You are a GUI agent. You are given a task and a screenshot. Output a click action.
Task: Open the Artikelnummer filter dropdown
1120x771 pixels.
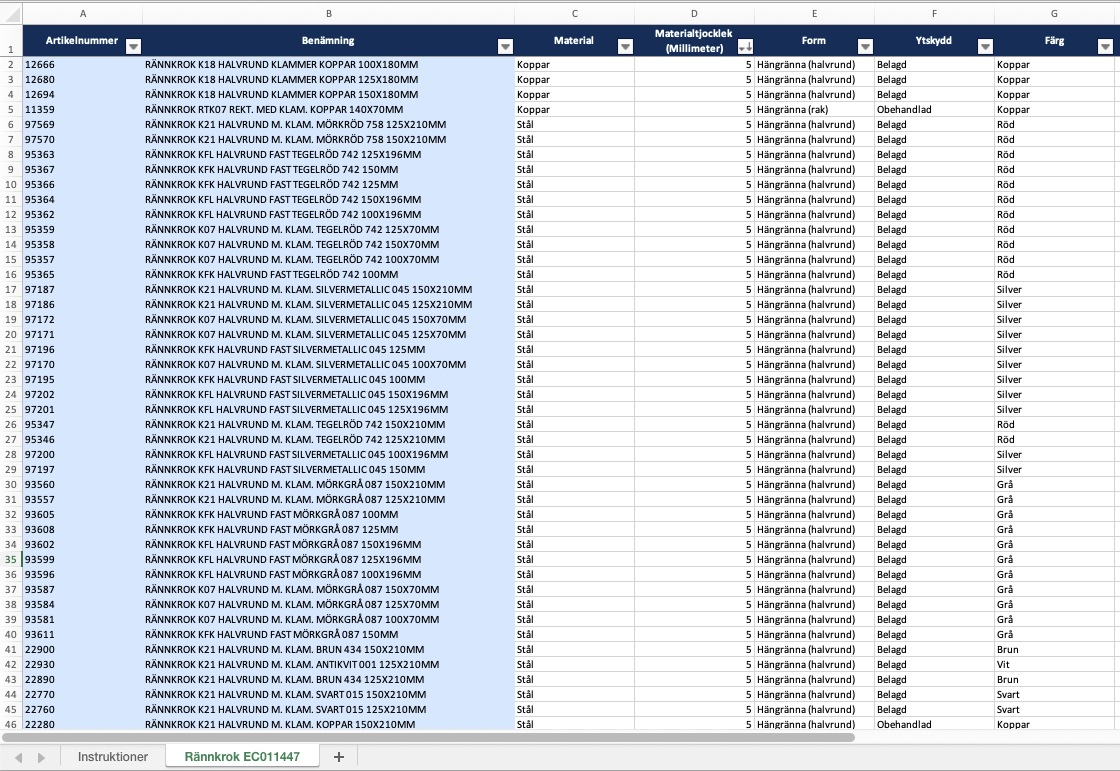point(133,46)
